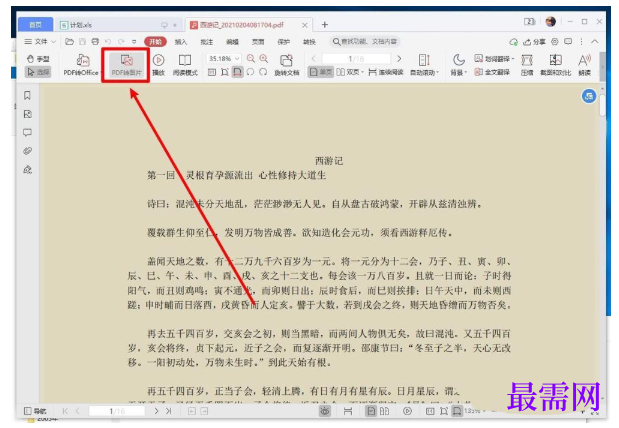
Task: Open the 开始 ribbon tab
Action: [155, 41]
